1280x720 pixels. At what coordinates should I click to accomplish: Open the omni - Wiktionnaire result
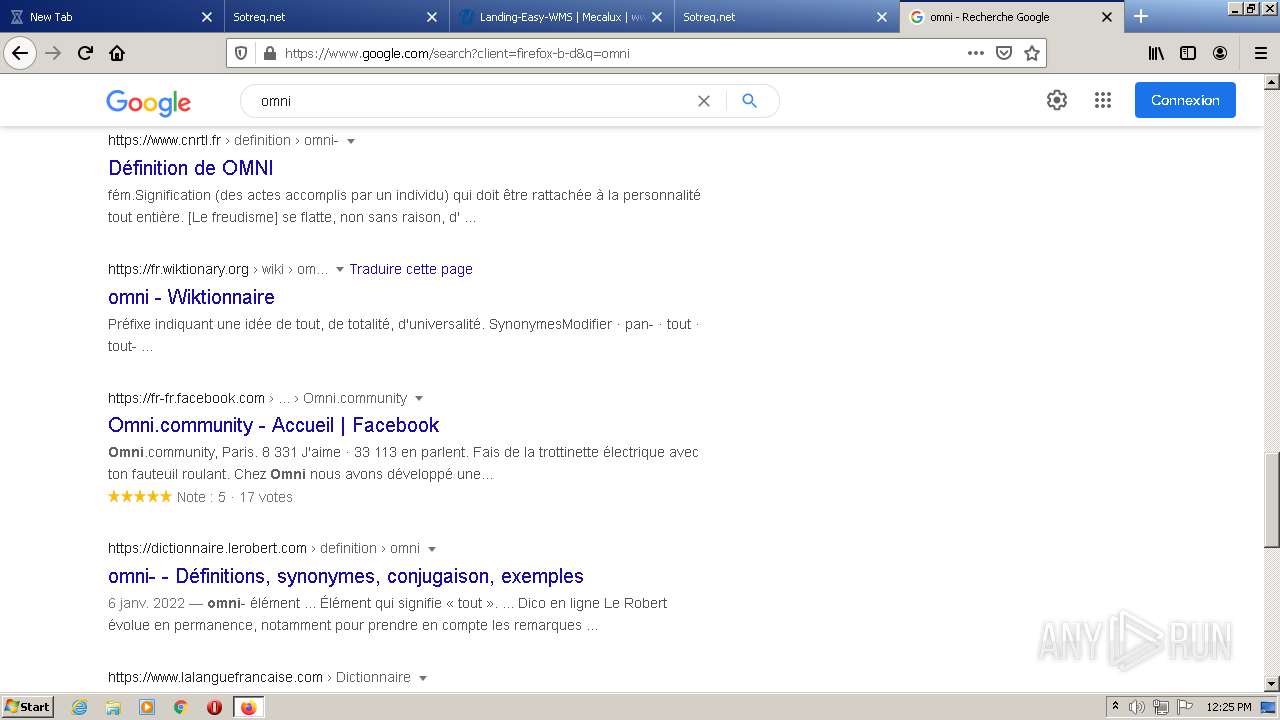(191, 297)
